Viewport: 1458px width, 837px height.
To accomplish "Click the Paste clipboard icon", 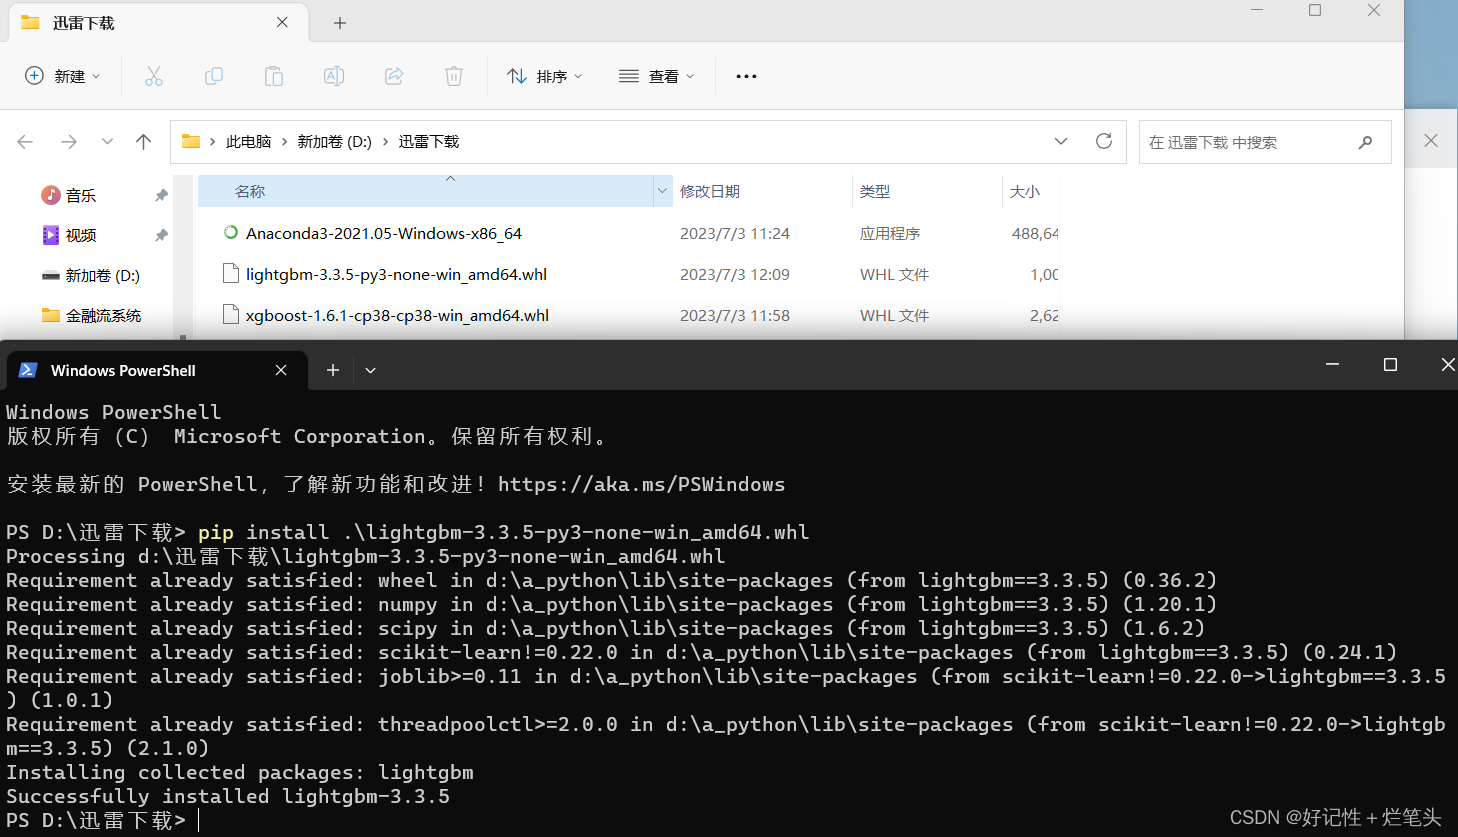I will tap(274, 76).
